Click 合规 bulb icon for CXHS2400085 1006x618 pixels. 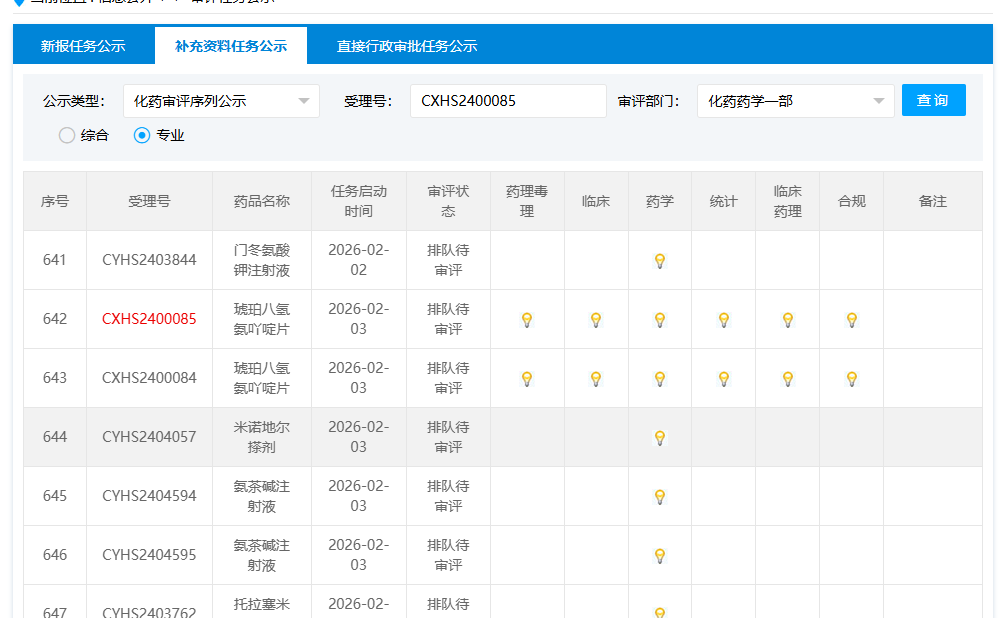(x=852, y=320)
